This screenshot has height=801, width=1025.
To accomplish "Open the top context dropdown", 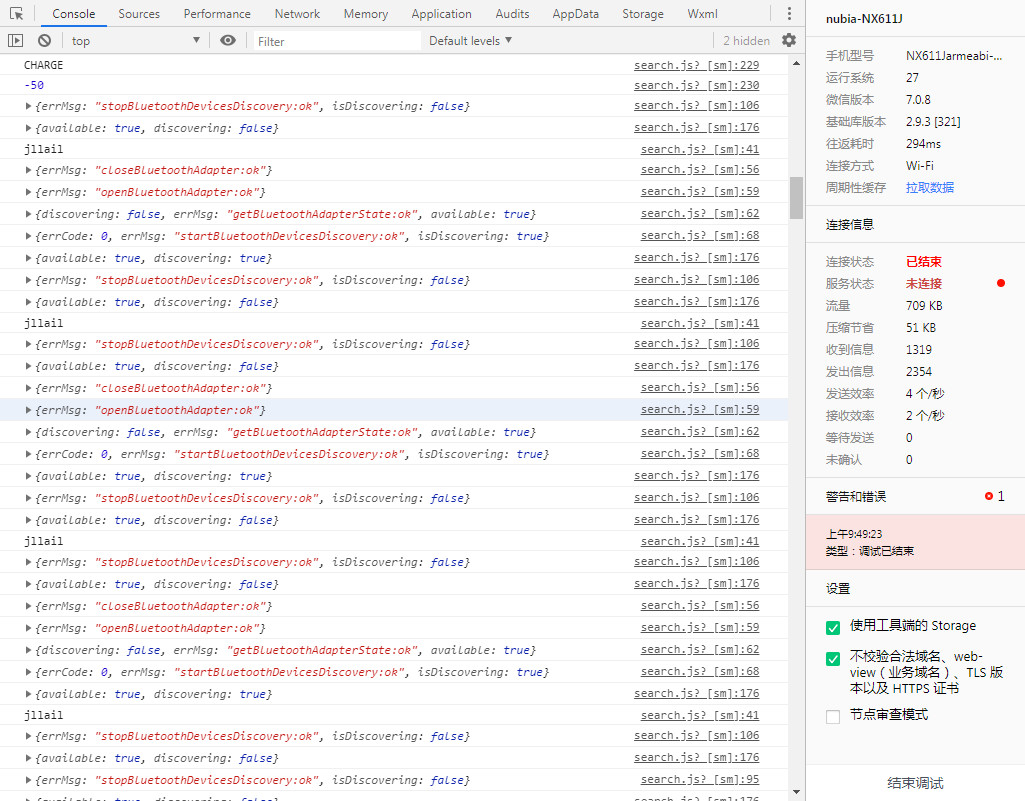I will [136, 41].
